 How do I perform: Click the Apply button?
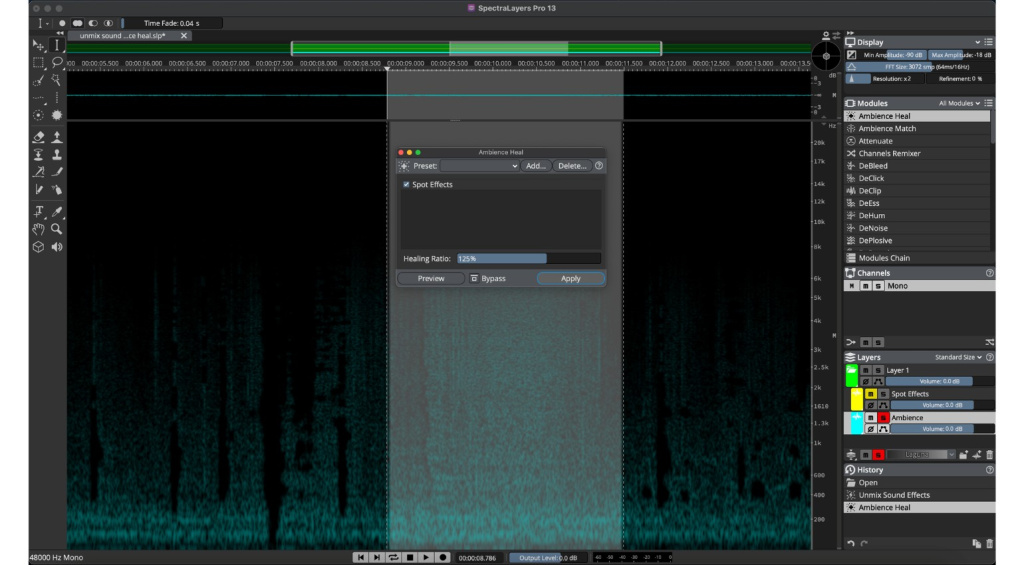pyautogui.click(x=571, y=278)
